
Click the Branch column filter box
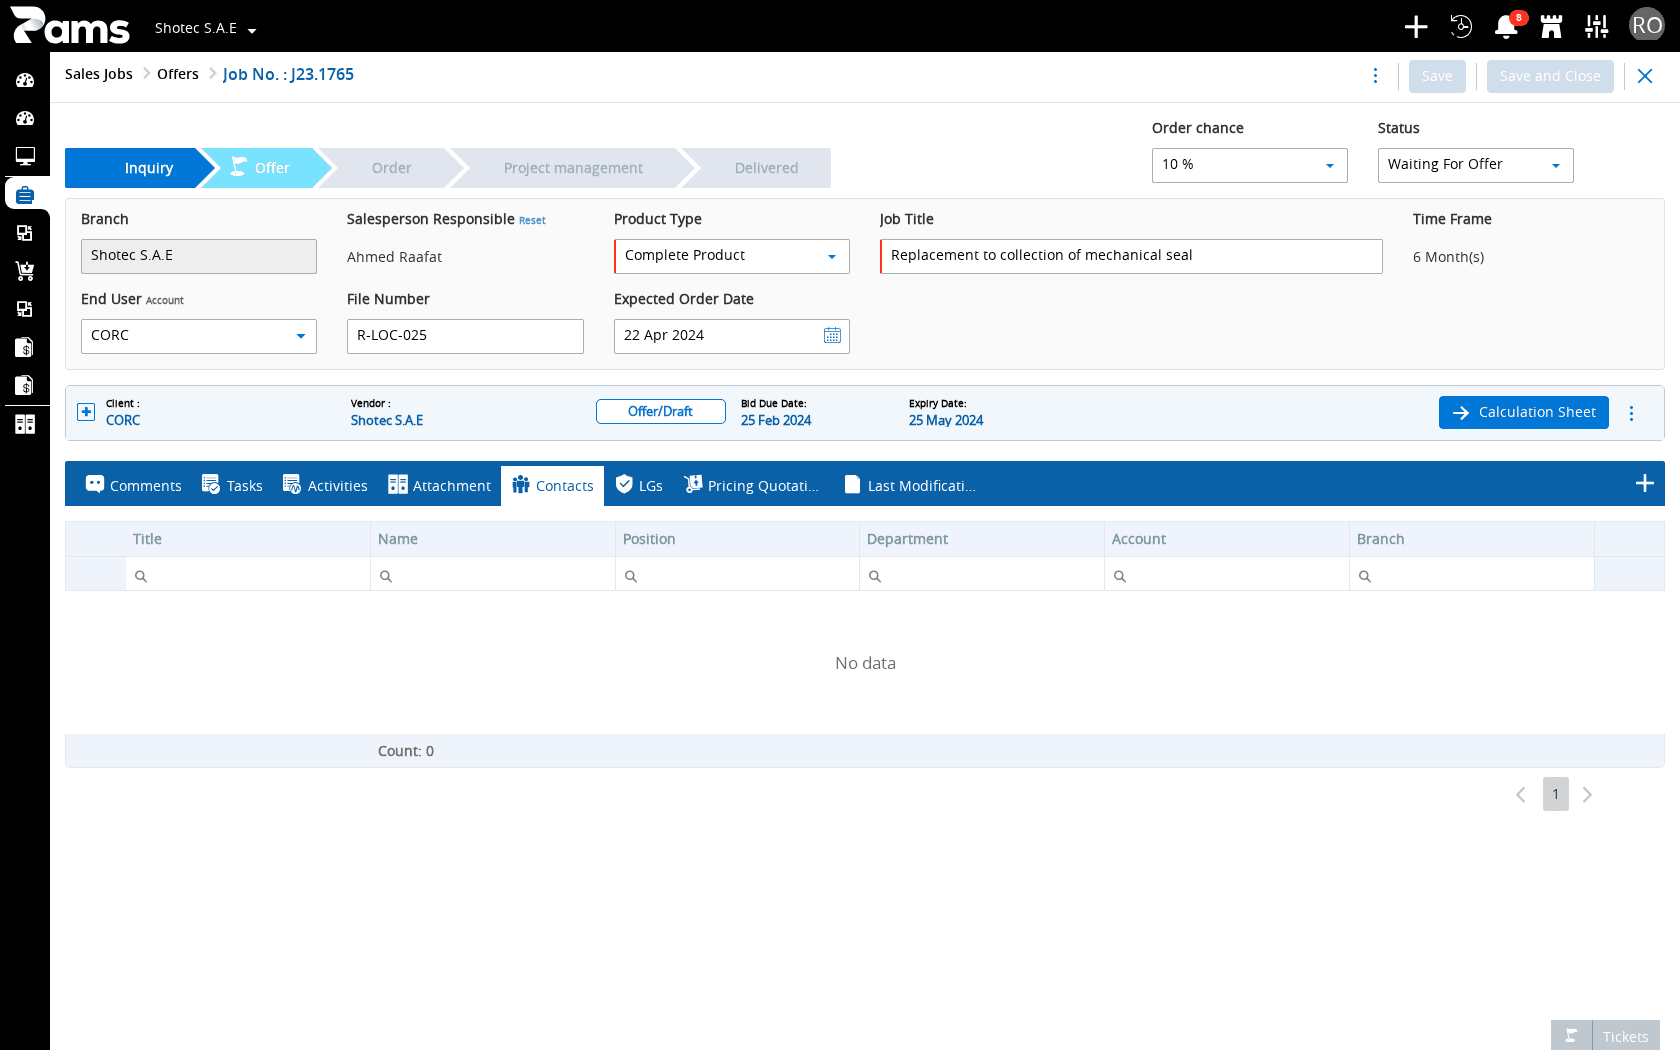pyautogui.click(x=1472, y=575)
